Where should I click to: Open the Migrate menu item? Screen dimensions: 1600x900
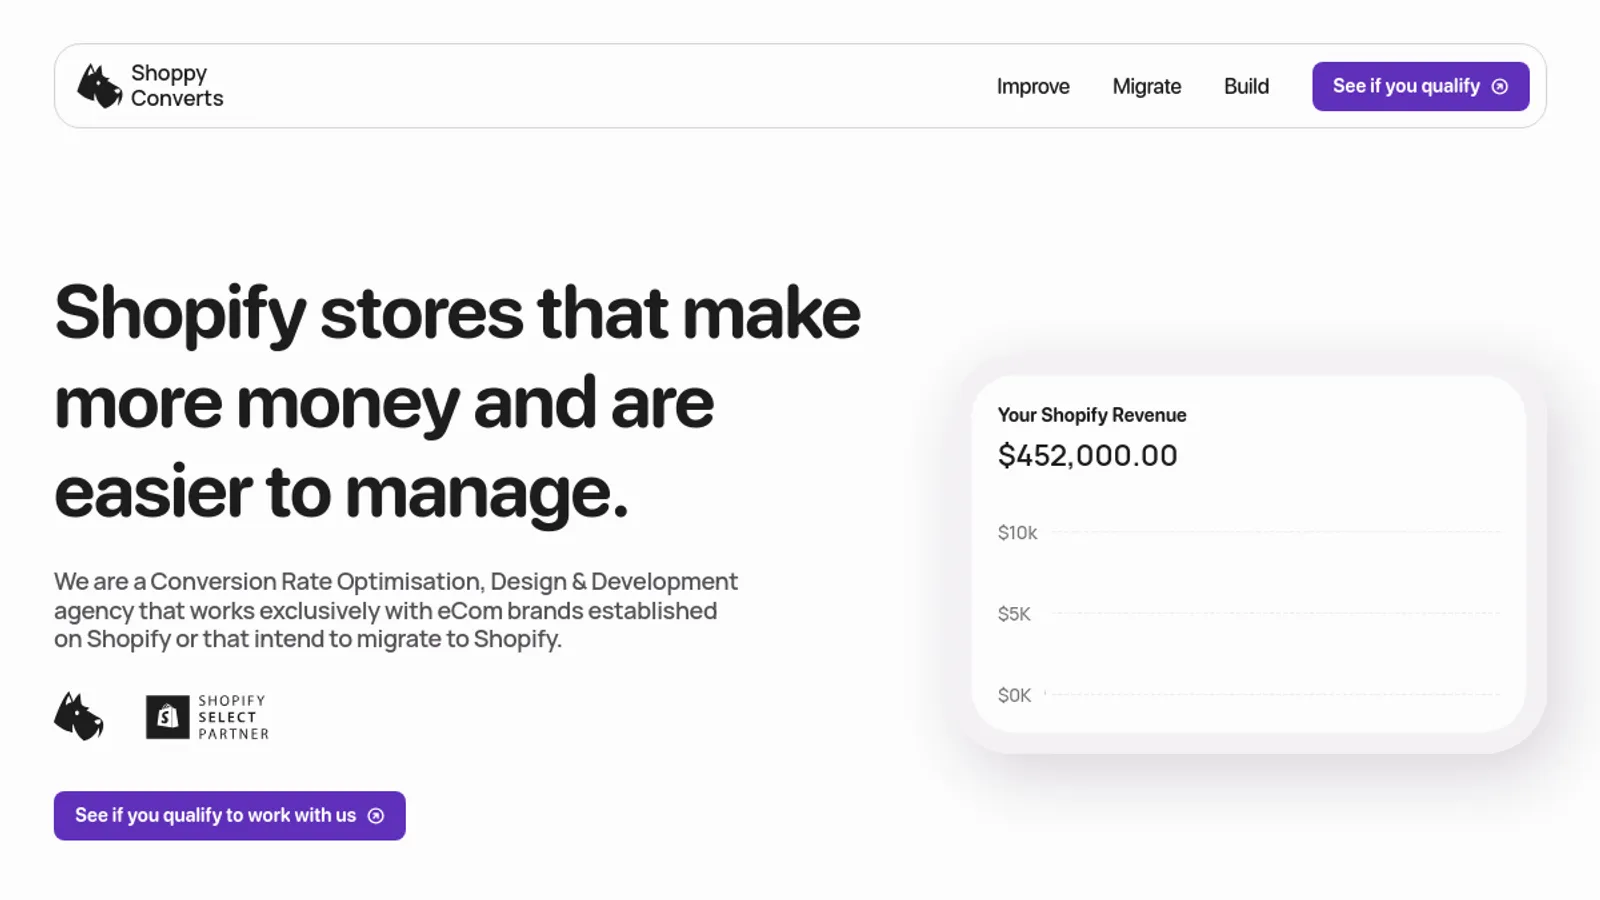click(1147, 86)
